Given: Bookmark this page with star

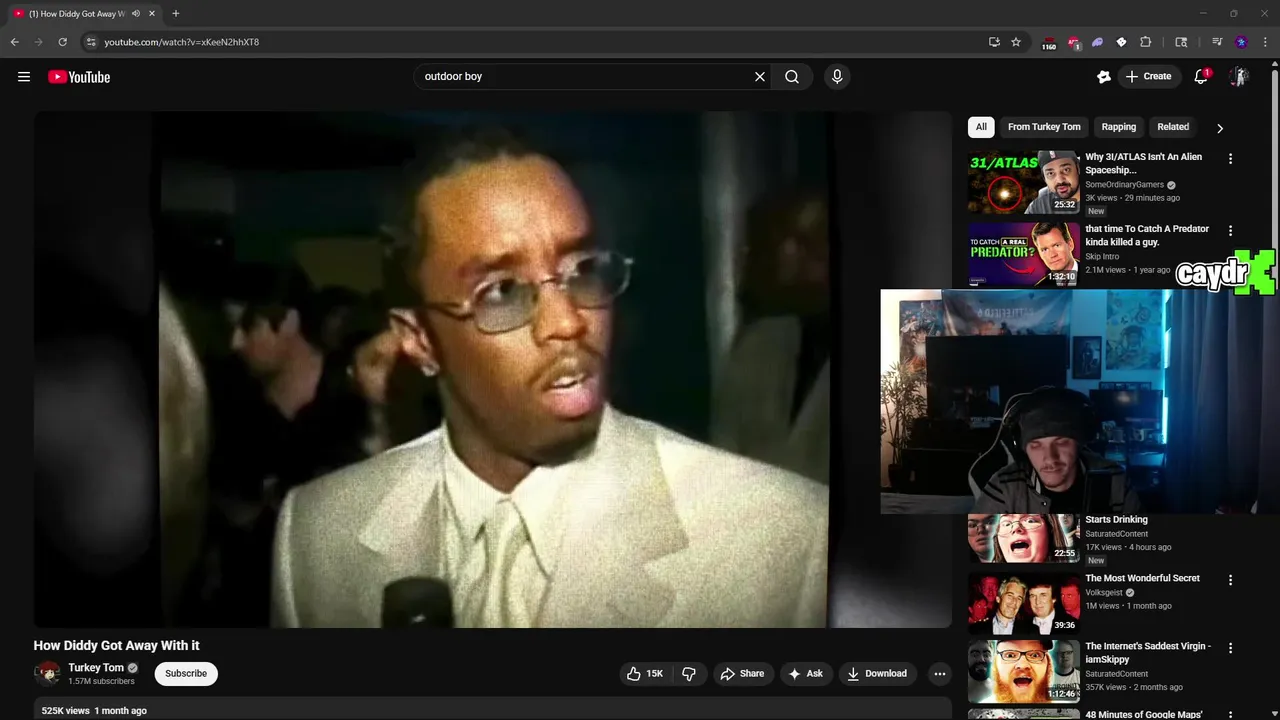Looking at the screenshot, I should tap(1016, 42).
